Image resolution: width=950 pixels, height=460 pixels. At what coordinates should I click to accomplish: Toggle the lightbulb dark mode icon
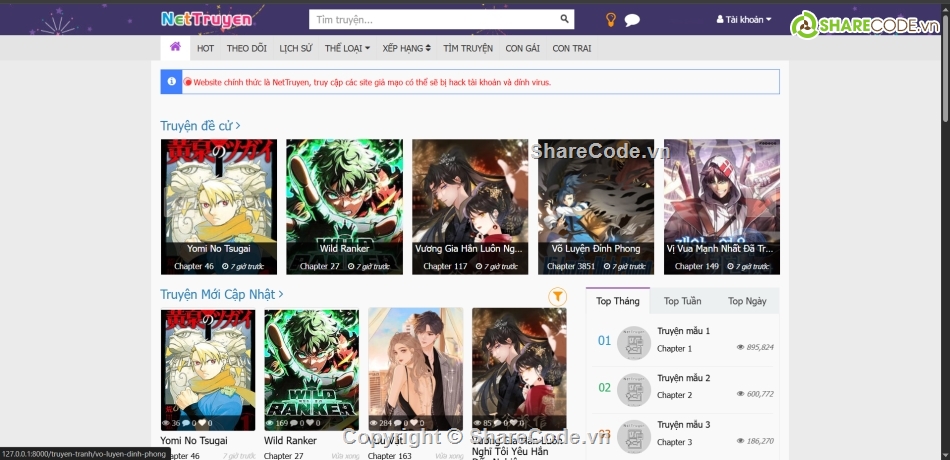tap(610, 19)
